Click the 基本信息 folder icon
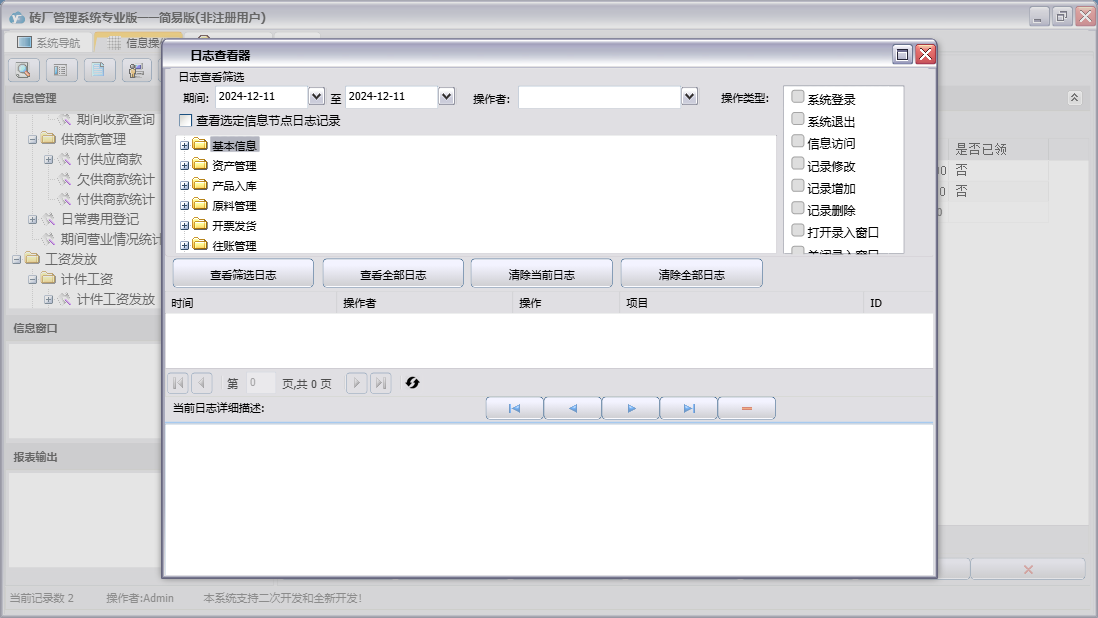The width and height of the screenshot is (1098, 618). point(200,145)
